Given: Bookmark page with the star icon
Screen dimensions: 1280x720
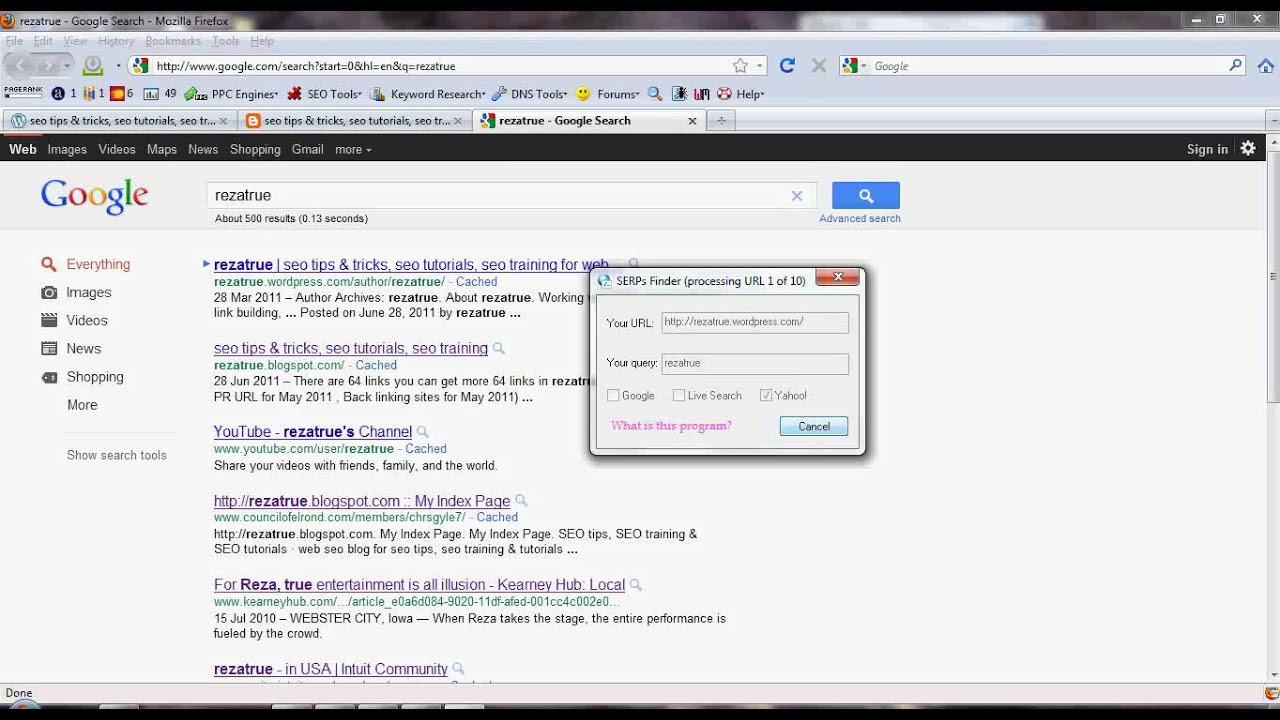Looking at the screenshot, I should (x=740, y=66).
